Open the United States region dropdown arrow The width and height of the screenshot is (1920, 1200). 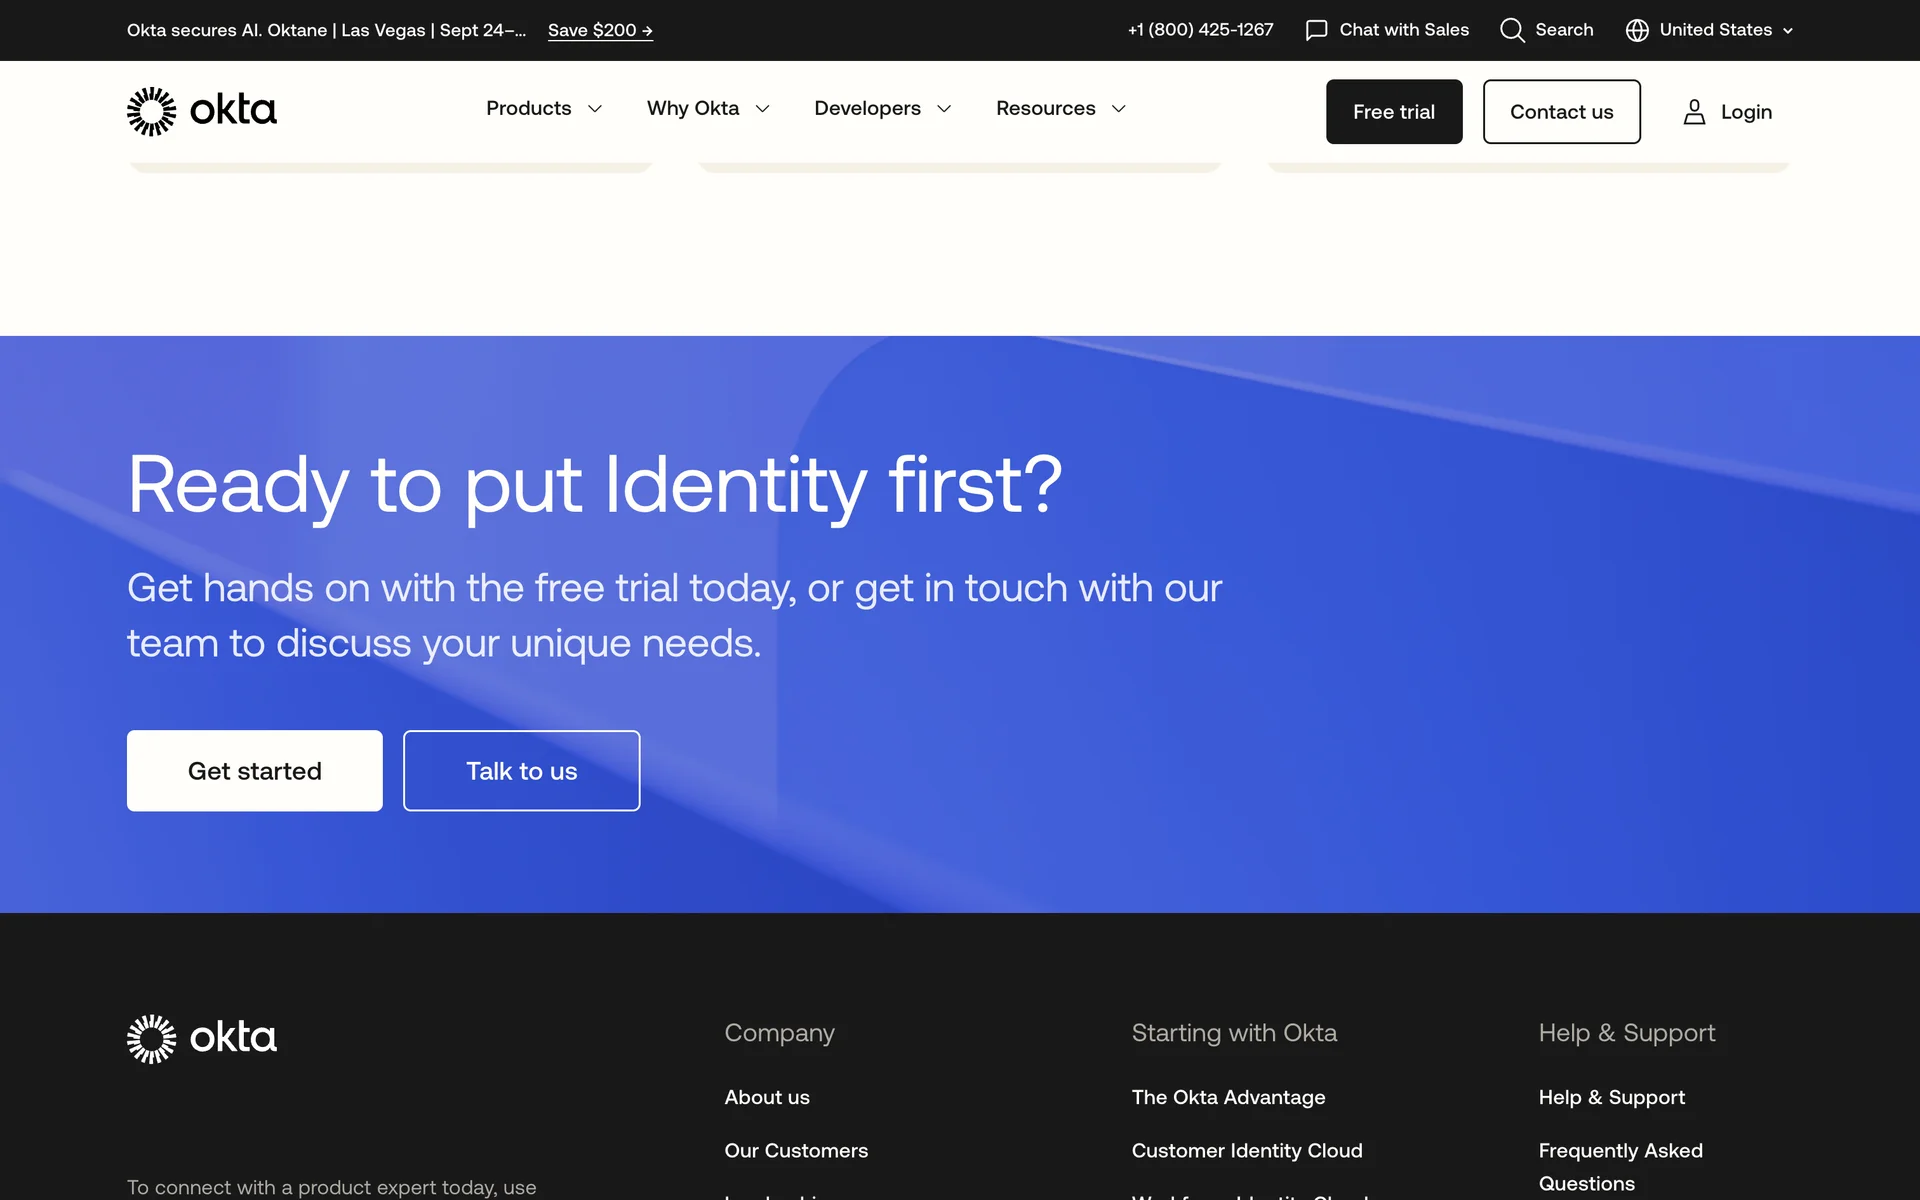pos(1788,31)
